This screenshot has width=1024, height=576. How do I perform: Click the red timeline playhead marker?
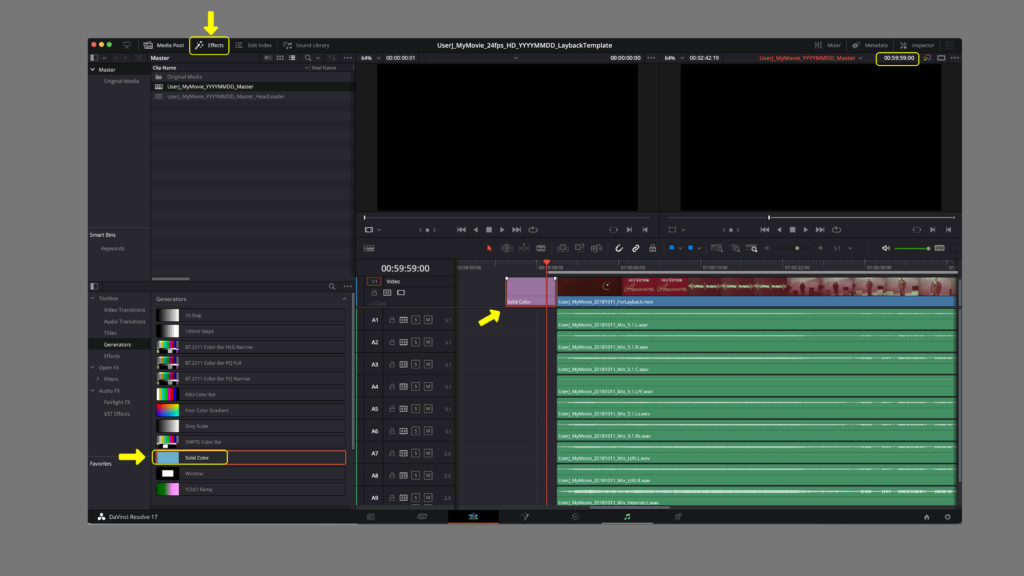click(547, 263)
